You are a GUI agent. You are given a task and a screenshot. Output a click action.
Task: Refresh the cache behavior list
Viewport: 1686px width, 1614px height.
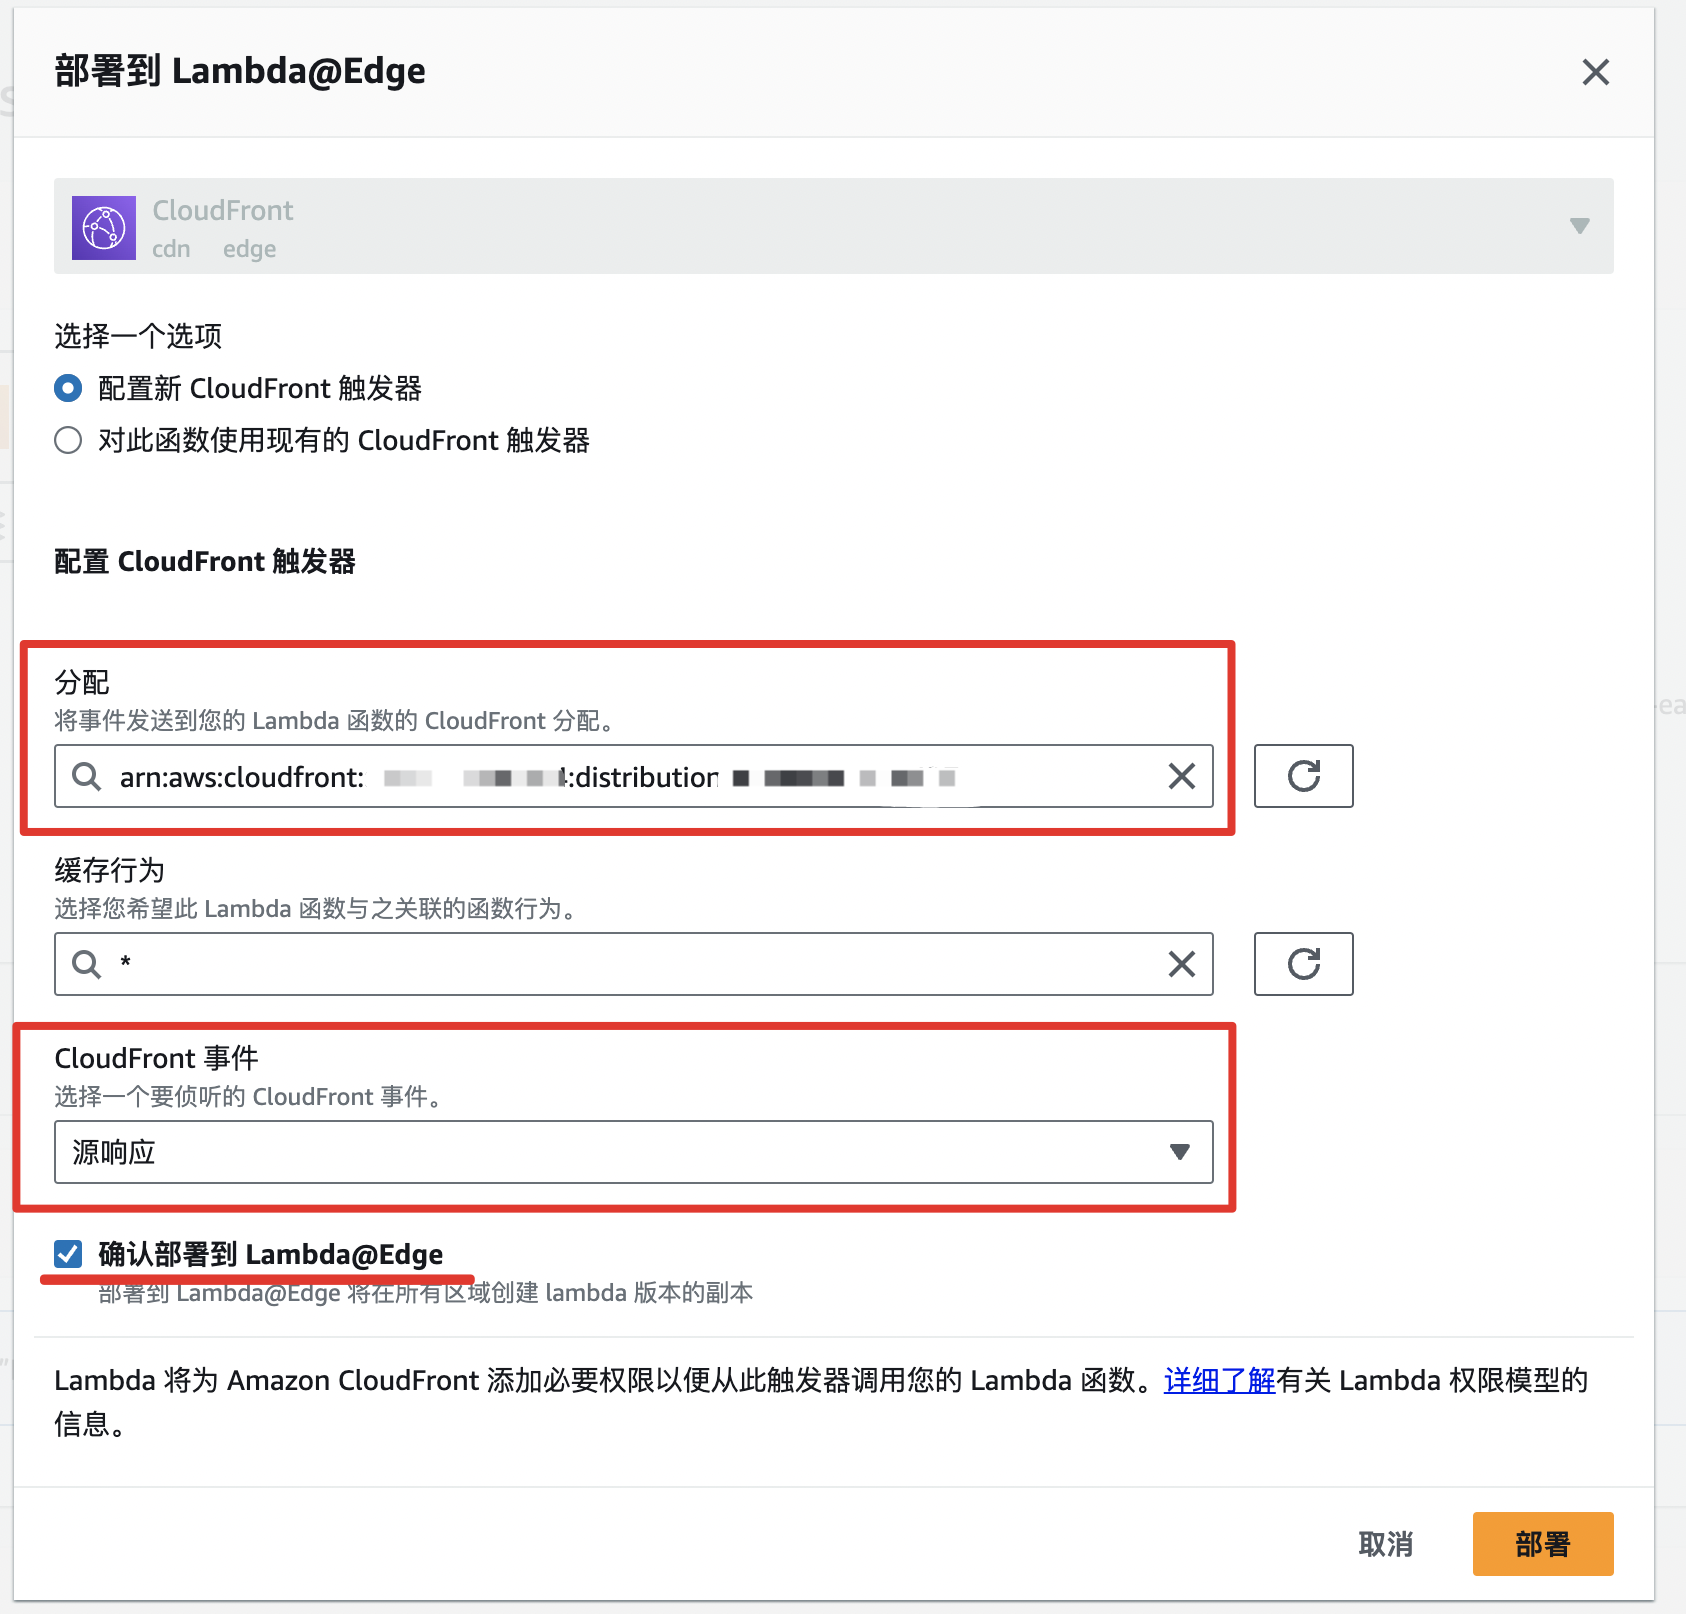click(x=1304, y=964)
